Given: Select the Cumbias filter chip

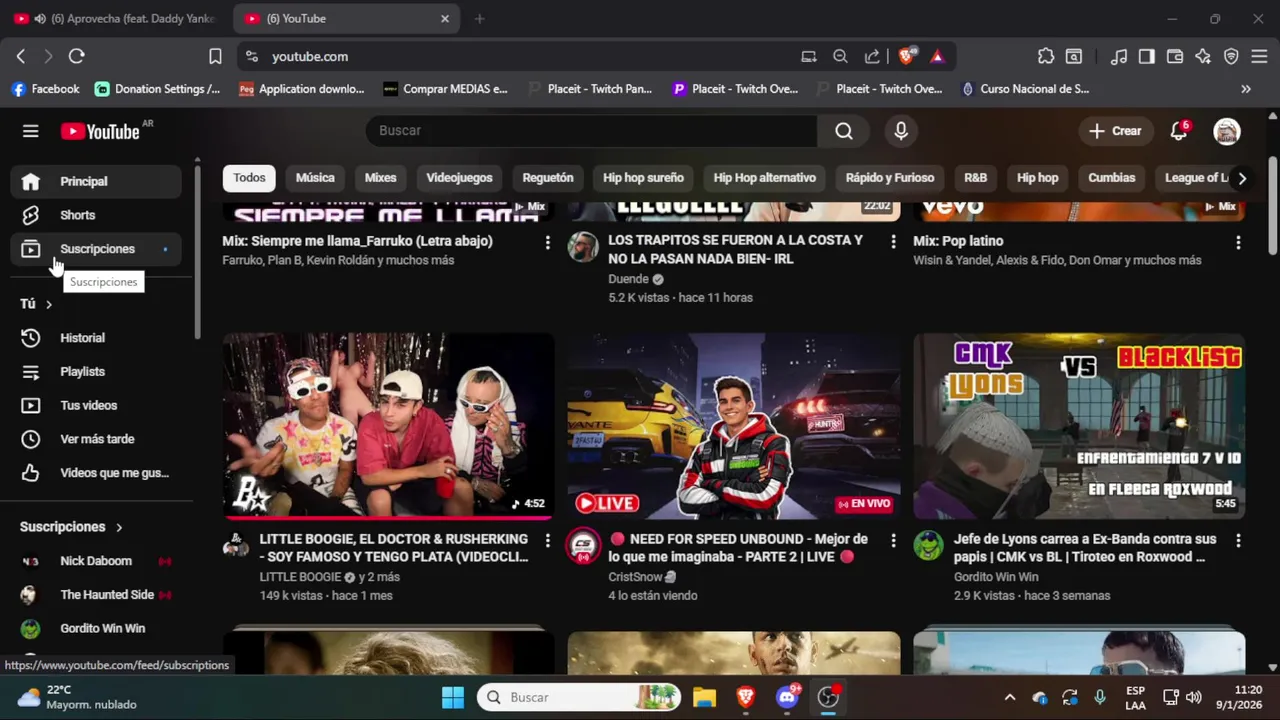Looking at the screenshot, I should [1112, 178].
